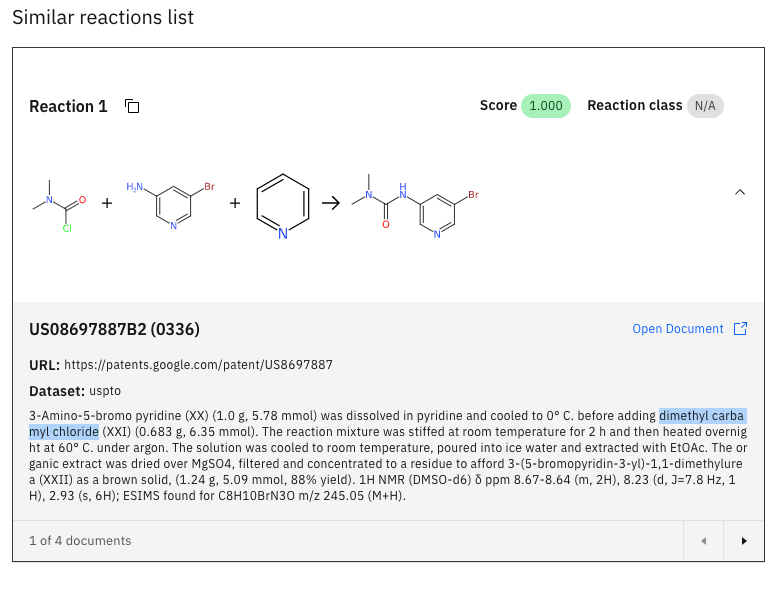
Task: Select the pyridine molecule structure
Action: [283, 206]
